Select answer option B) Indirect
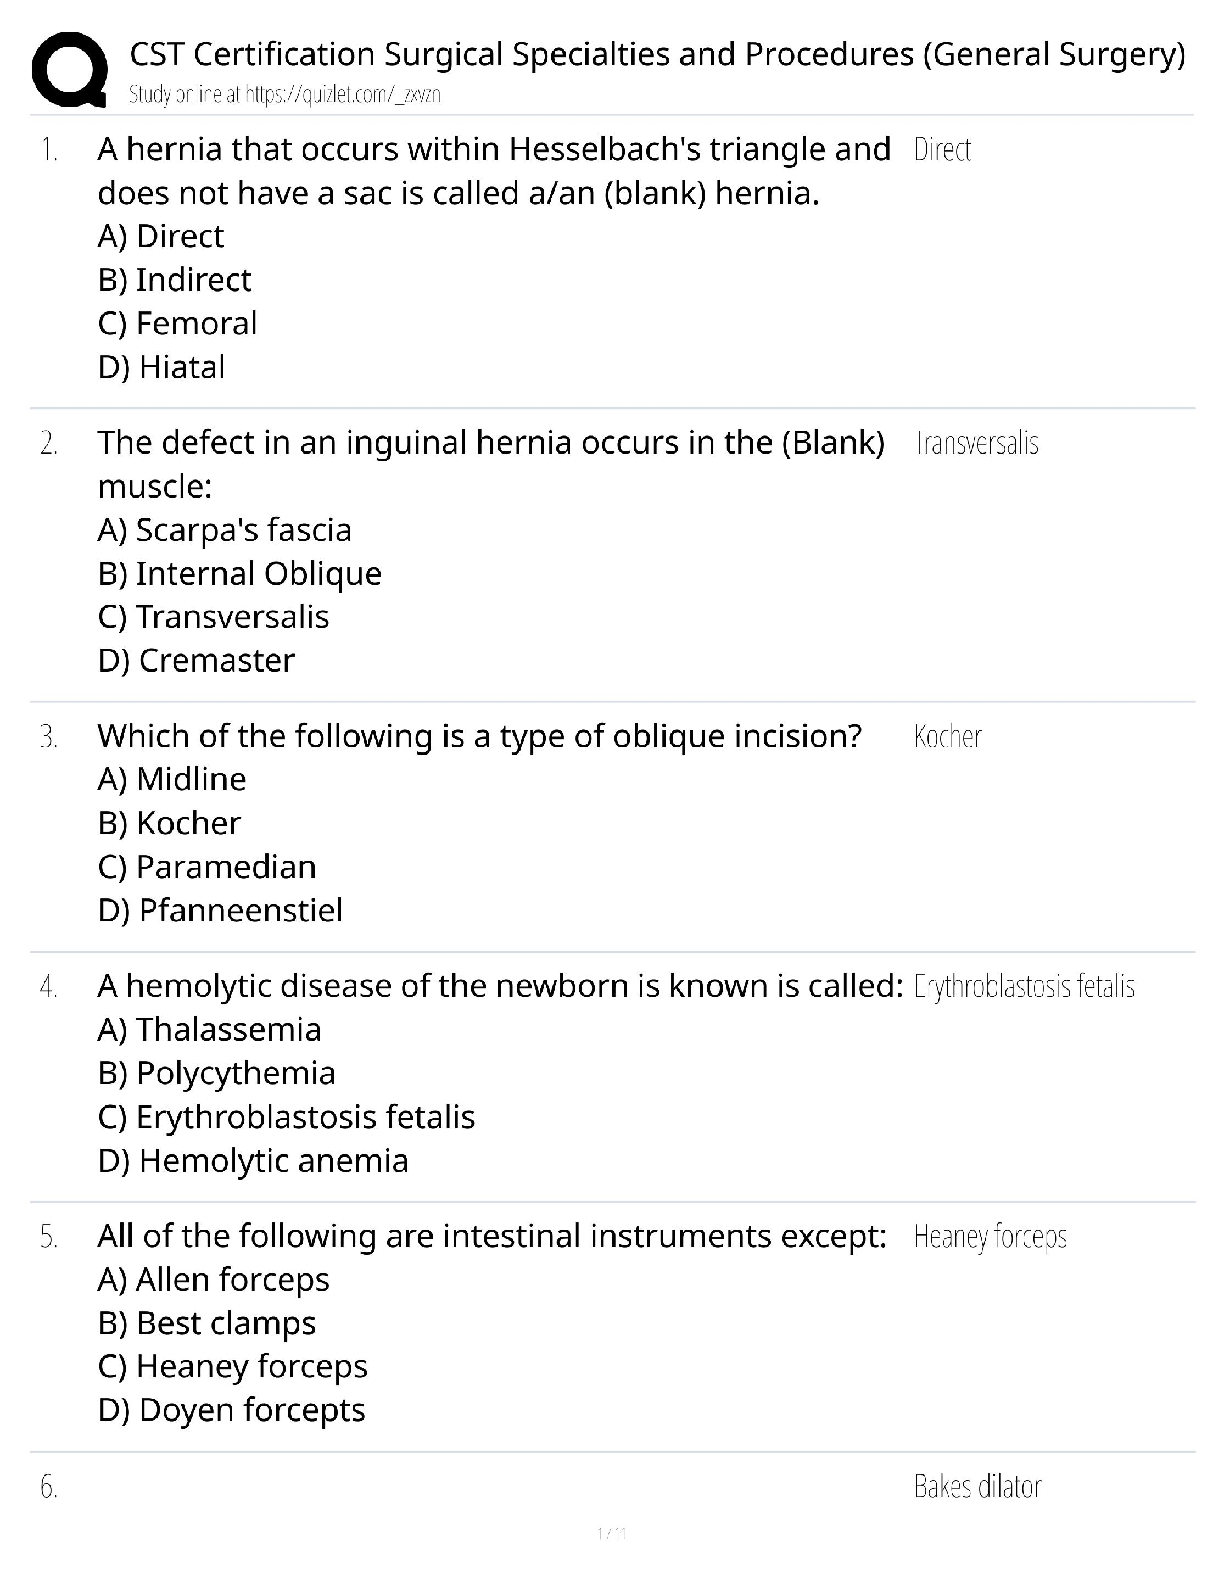The image size is (1224, 1584). (175, 280)
